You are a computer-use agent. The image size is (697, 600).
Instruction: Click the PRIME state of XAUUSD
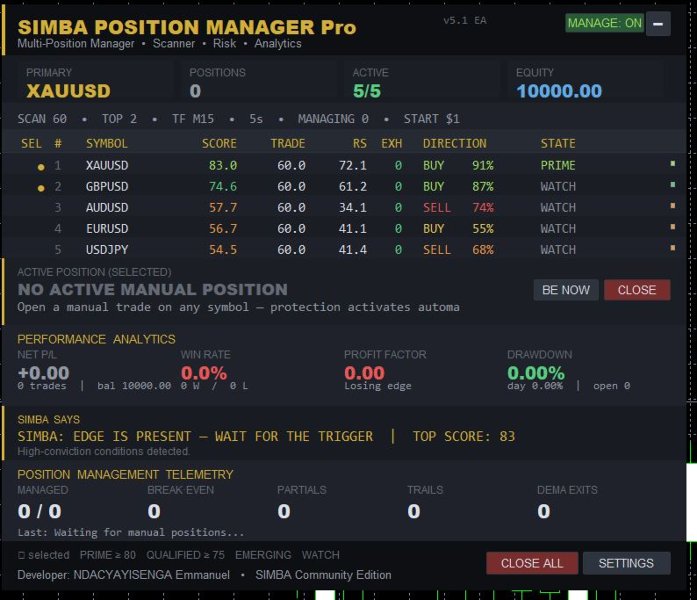click(558, 166)
